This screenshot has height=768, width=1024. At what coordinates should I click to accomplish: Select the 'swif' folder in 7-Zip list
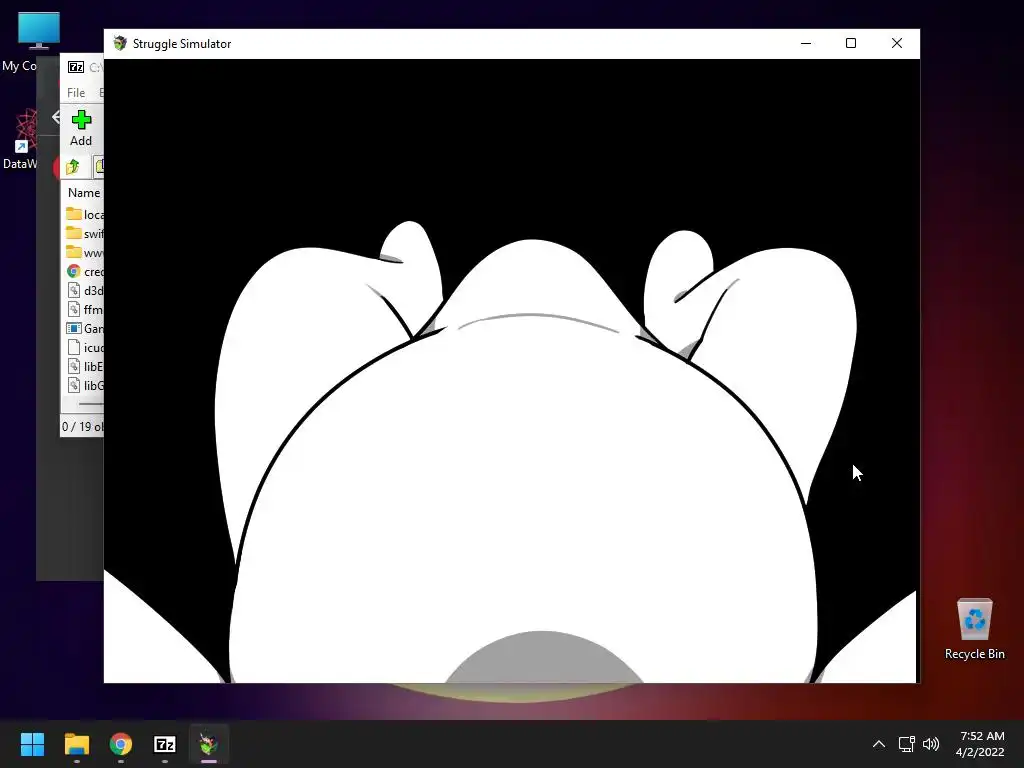[x=84, y=233]
